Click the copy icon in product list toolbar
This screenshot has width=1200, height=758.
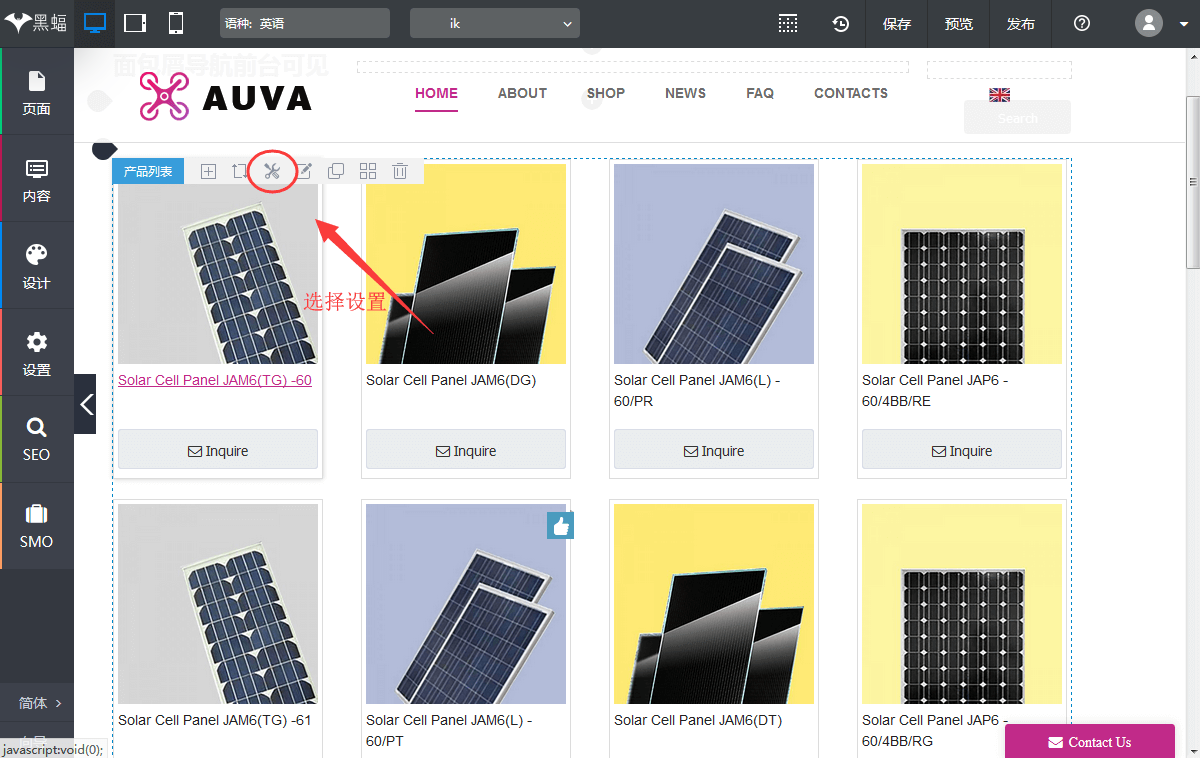click(x=336, y=171)
